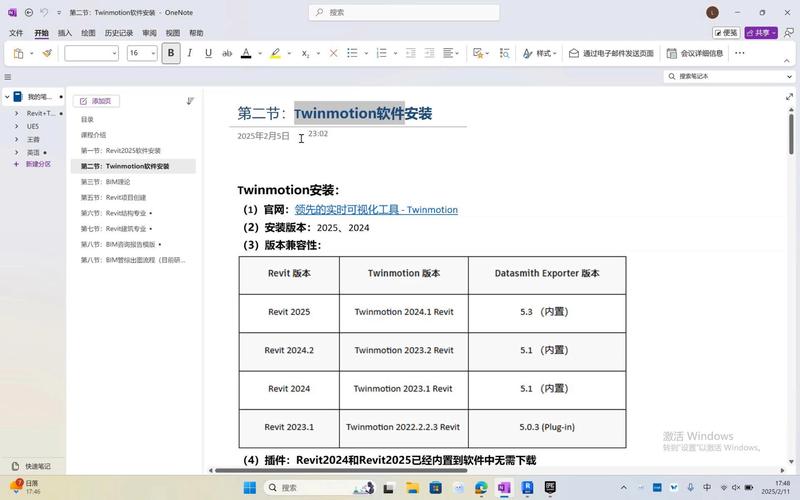Toggle italic formatting
This screenshot has height=500, width=800.
coord(190,53)
